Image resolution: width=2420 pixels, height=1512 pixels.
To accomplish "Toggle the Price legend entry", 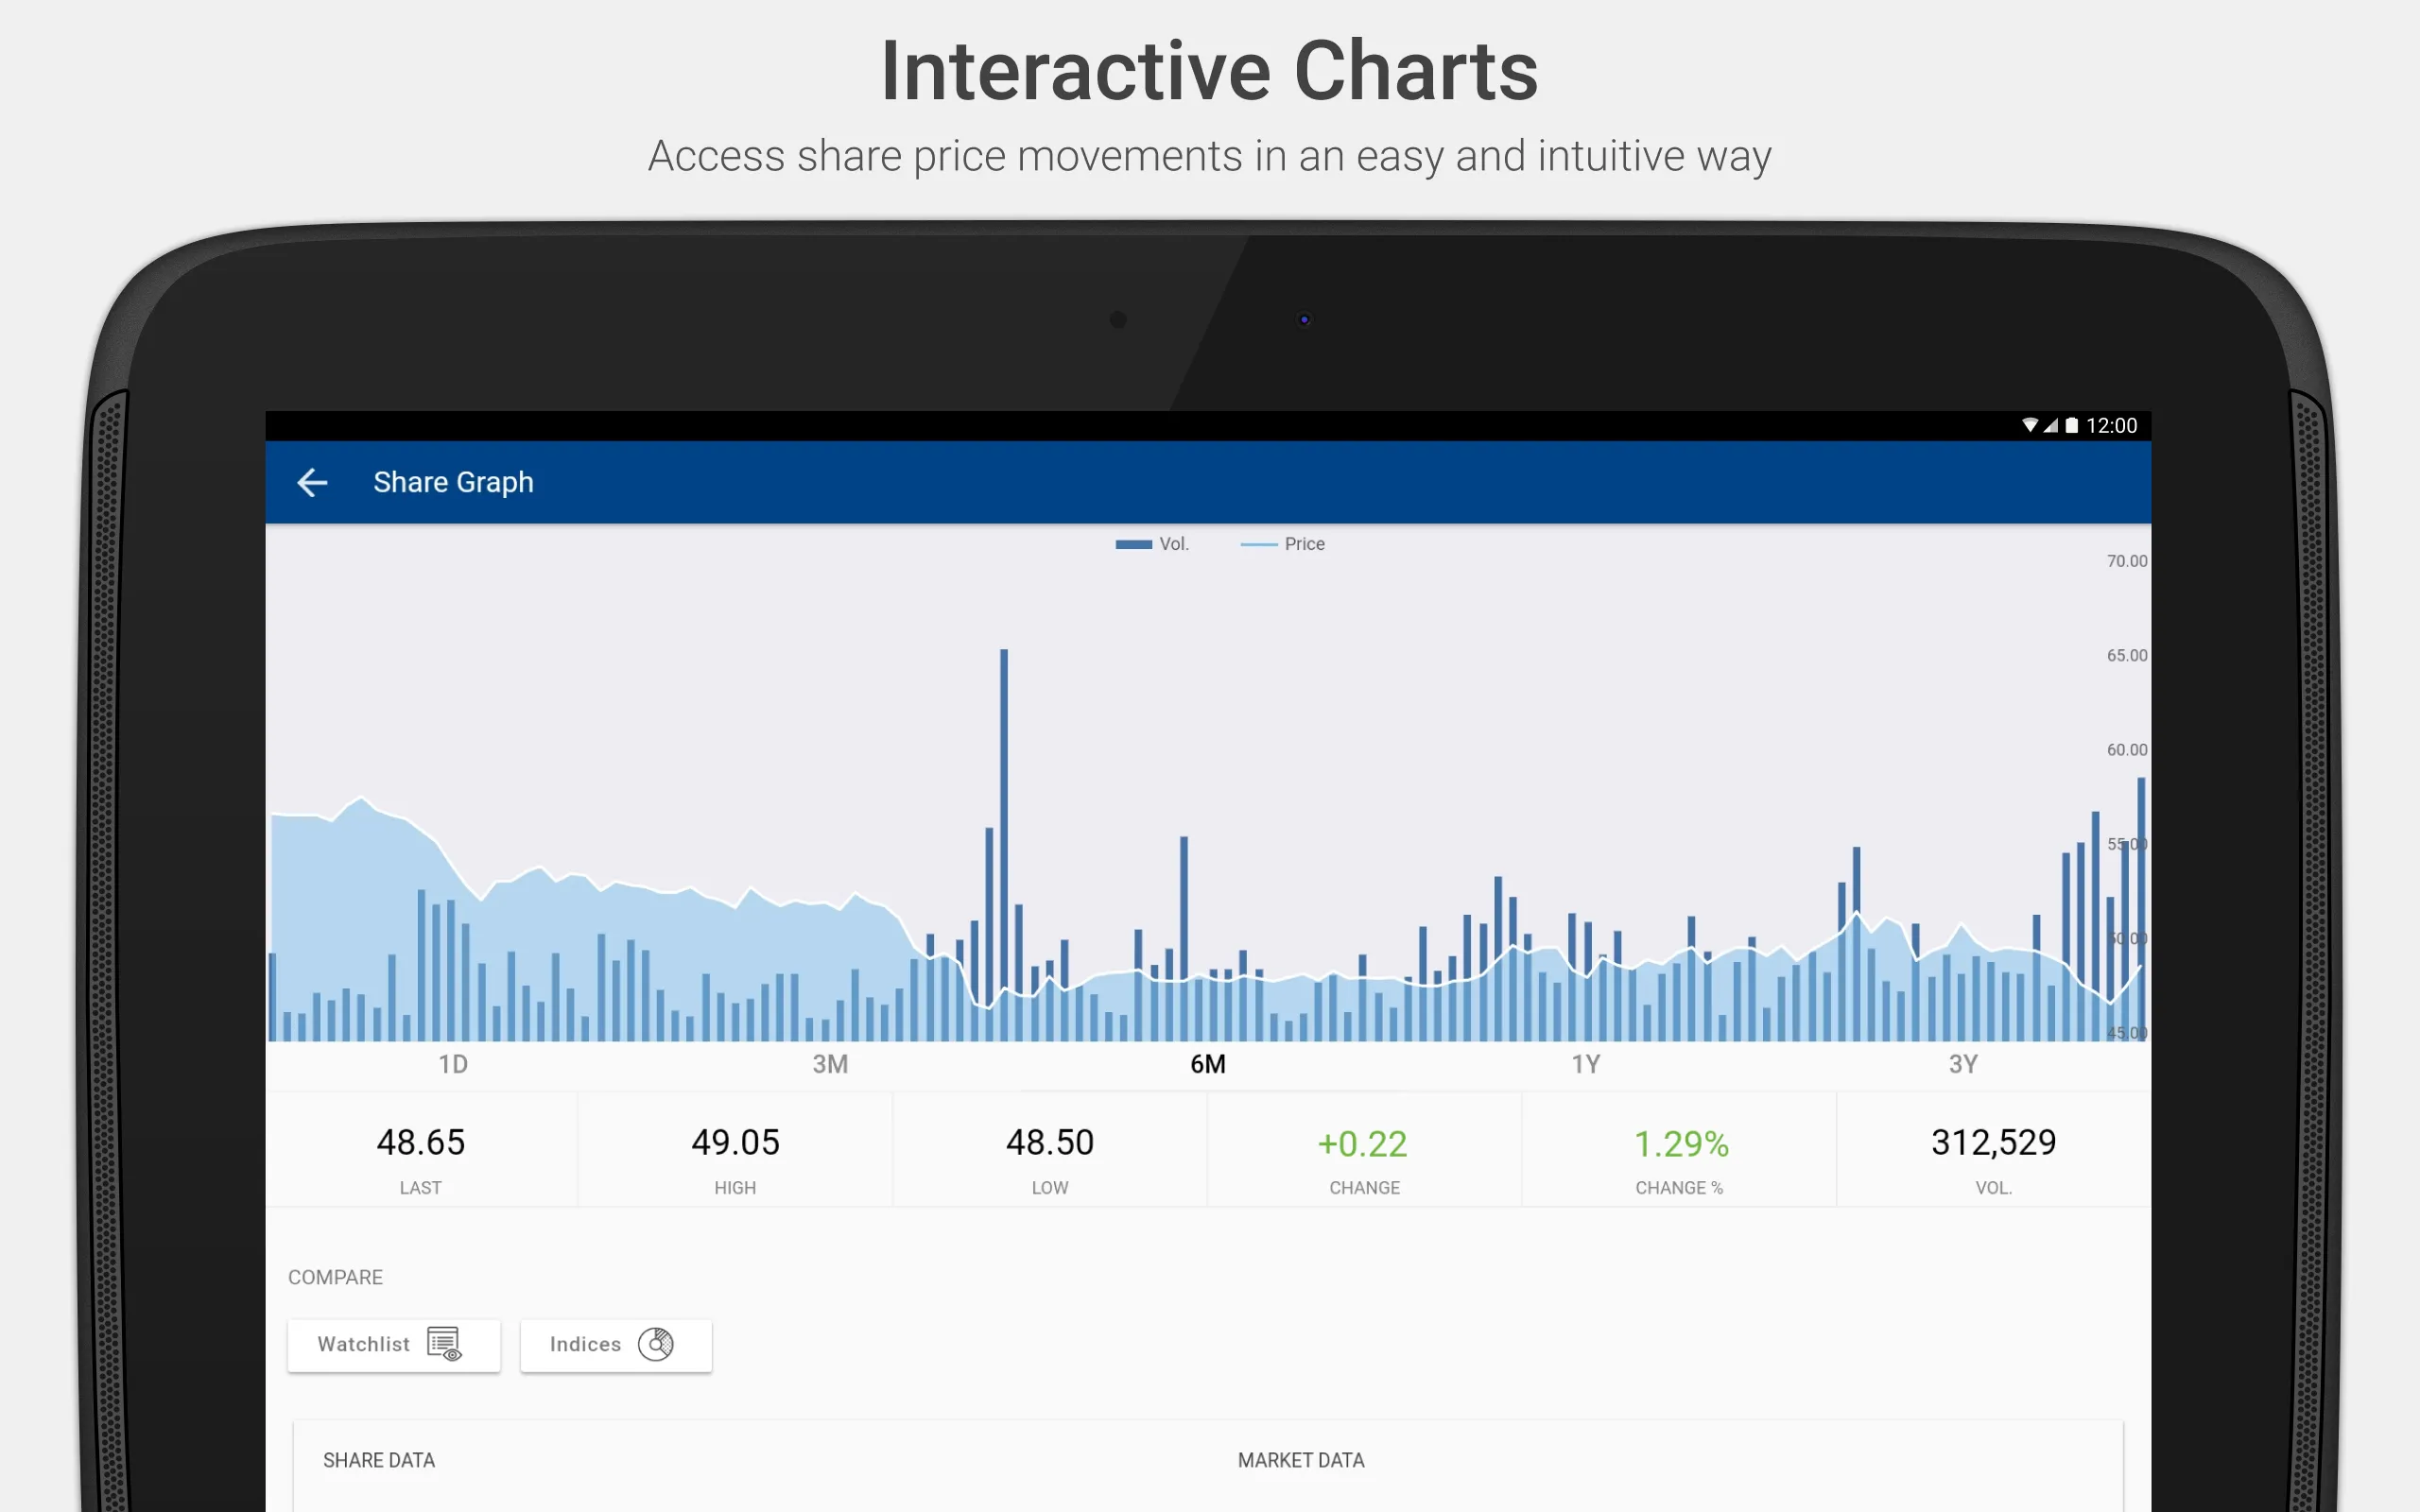I will click(1283, 544).
